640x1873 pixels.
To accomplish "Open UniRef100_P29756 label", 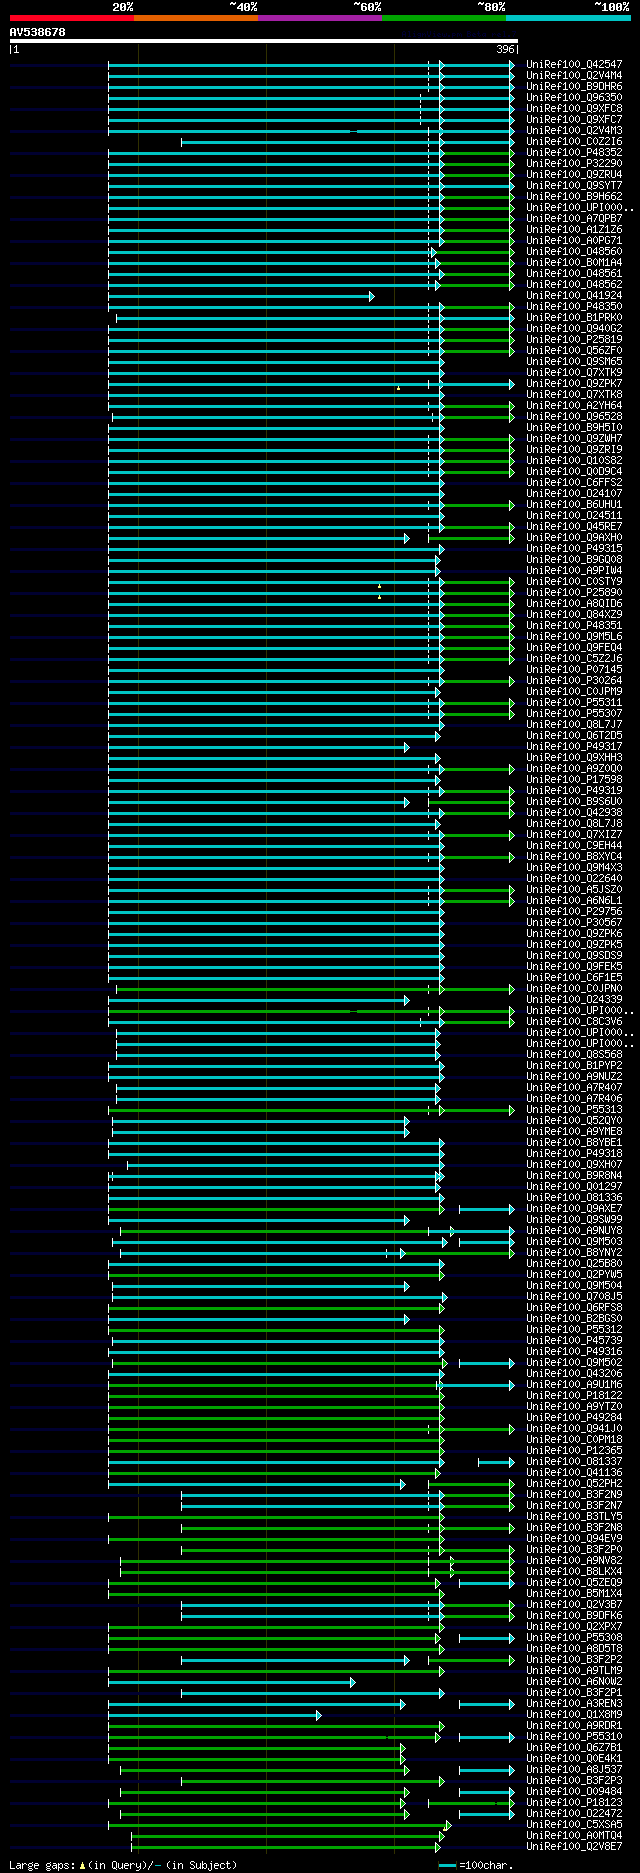I will (x=574, y=911).
